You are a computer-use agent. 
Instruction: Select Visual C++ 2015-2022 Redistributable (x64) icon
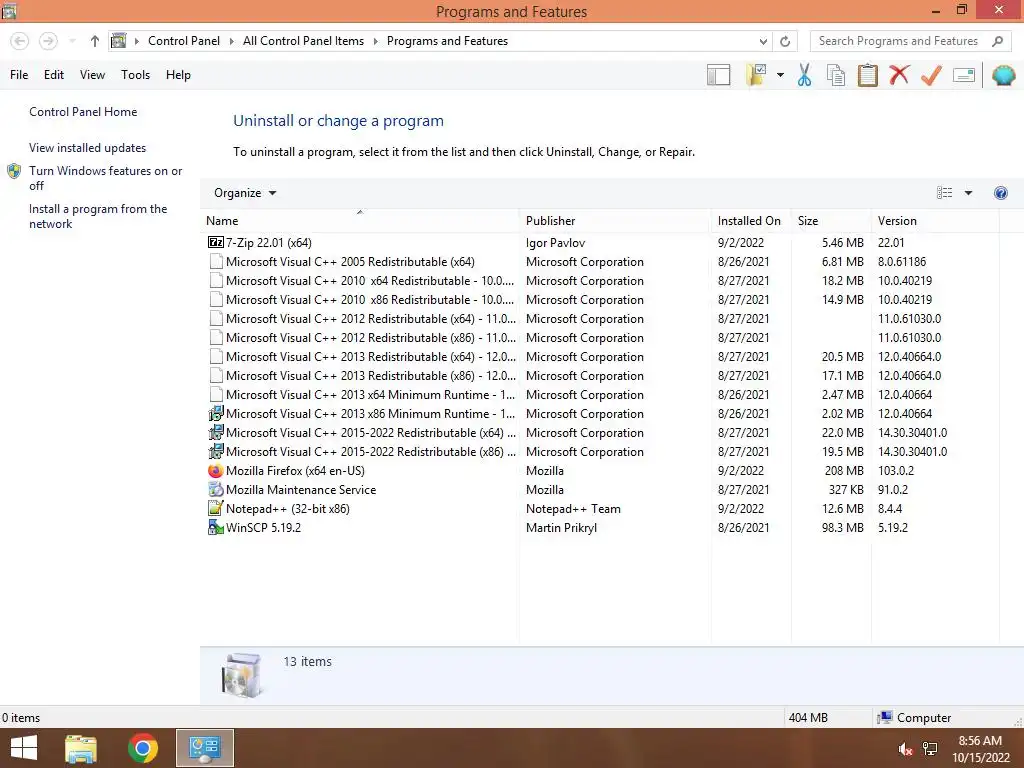tap(216, 432)
